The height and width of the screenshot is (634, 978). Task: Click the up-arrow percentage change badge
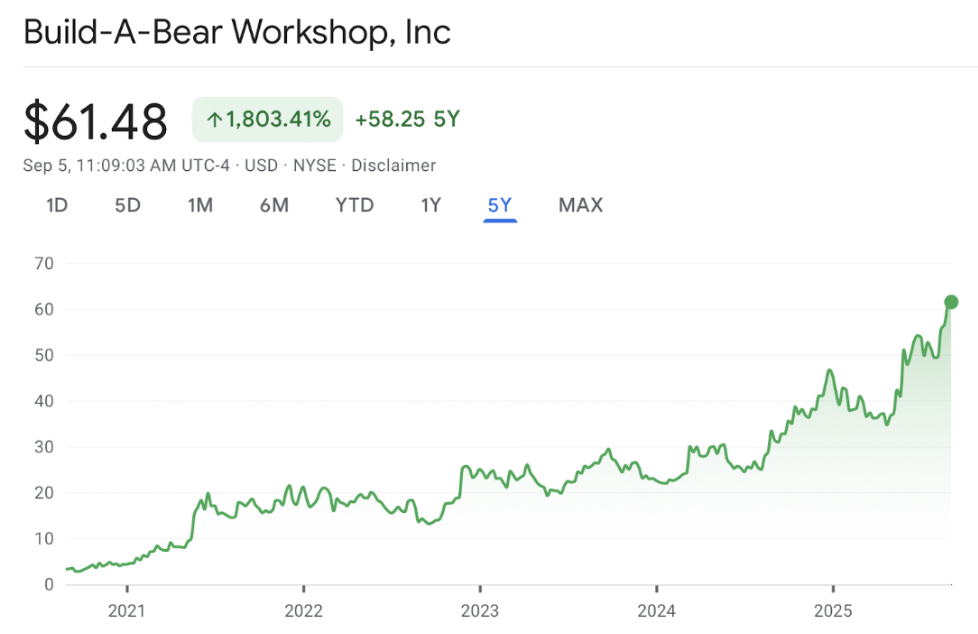point(268,119)
